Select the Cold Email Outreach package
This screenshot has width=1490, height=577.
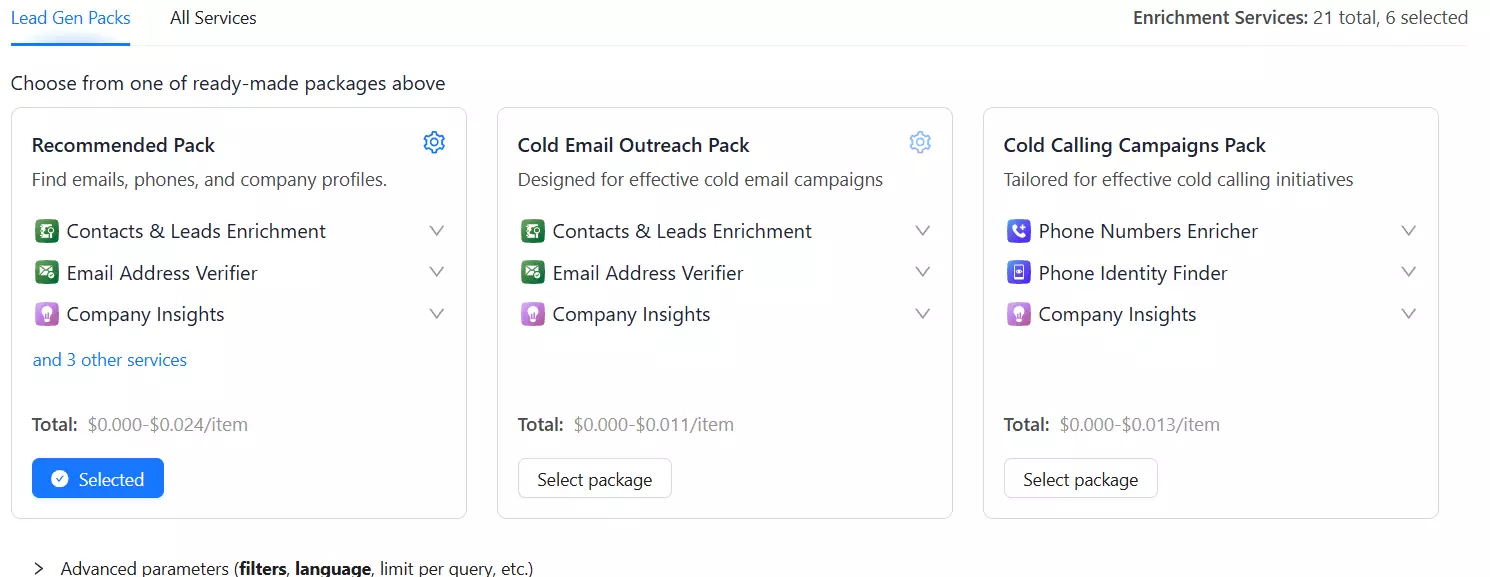click(594, 478)
